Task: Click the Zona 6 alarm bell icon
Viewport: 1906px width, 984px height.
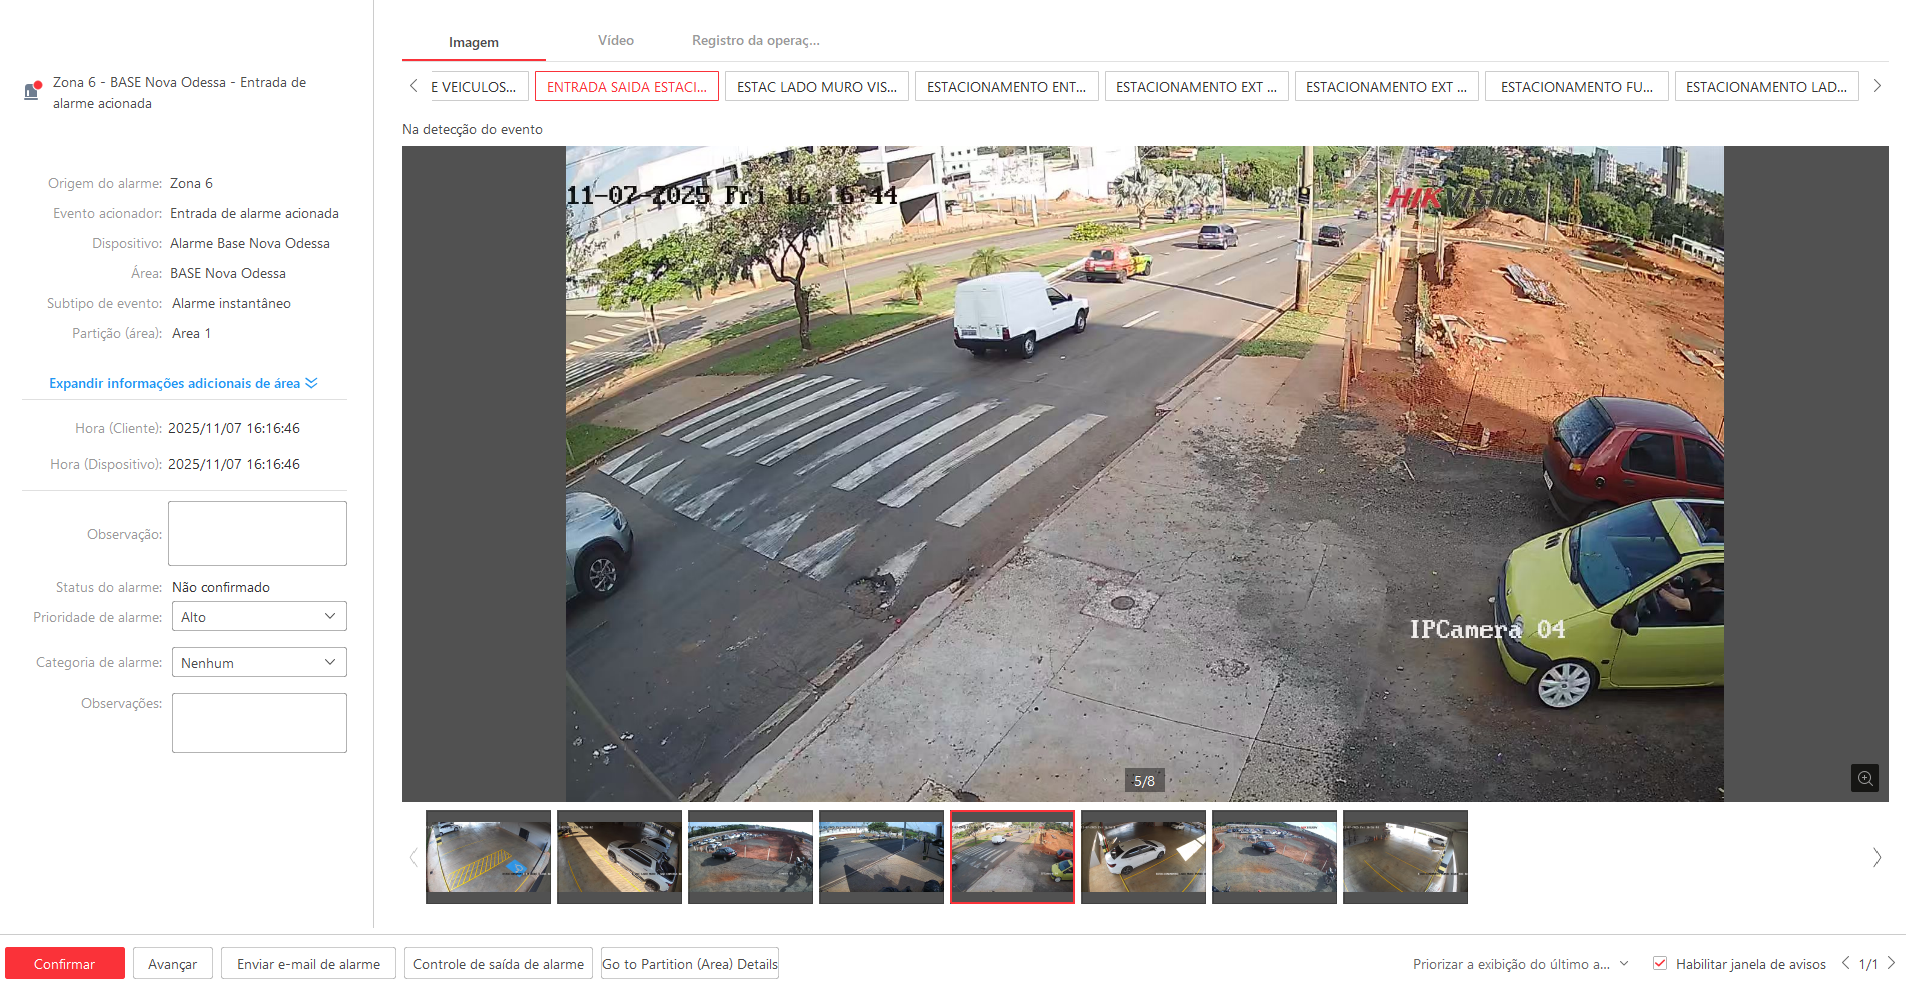Action: [32, 91]
